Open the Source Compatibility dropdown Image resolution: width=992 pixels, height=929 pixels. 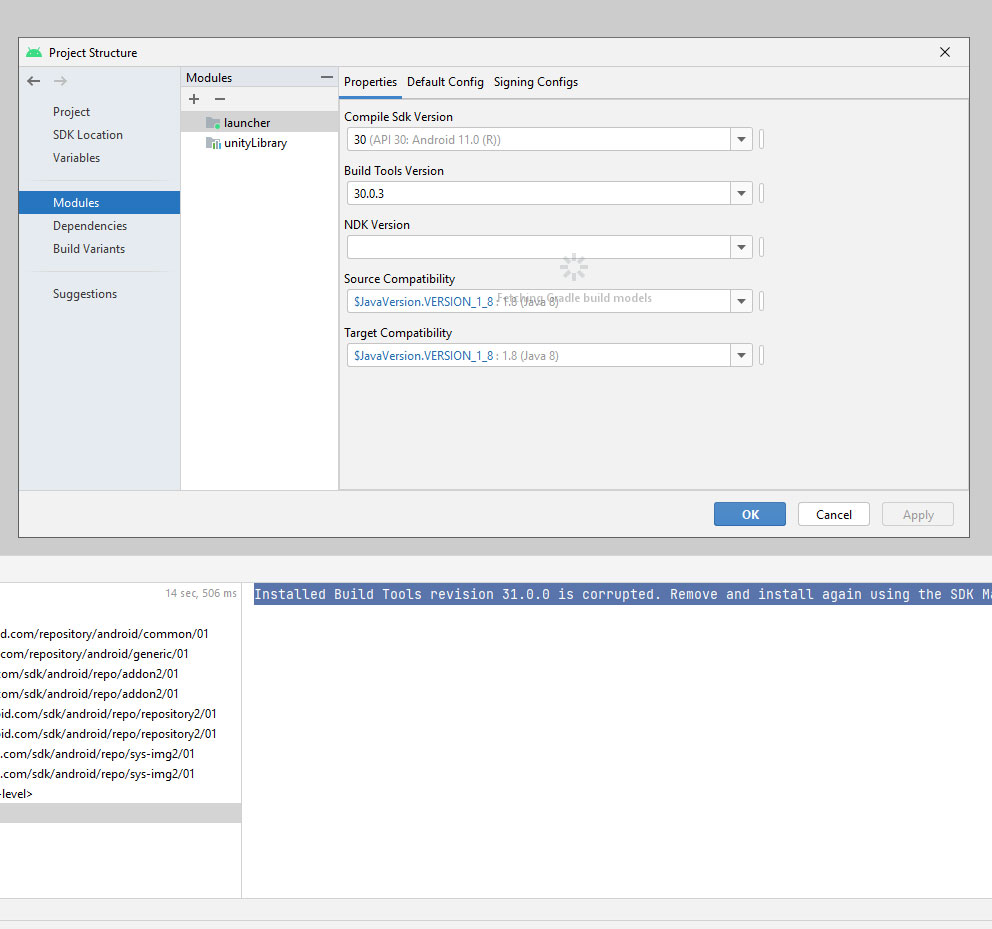(x=740, y=301)
